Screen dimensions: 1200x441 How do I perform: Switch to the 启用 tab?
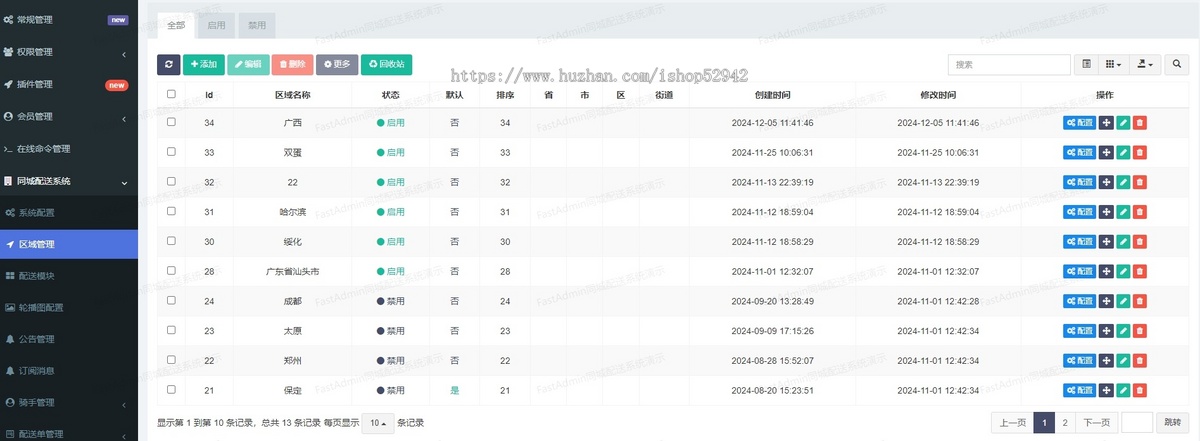[217, 27]
